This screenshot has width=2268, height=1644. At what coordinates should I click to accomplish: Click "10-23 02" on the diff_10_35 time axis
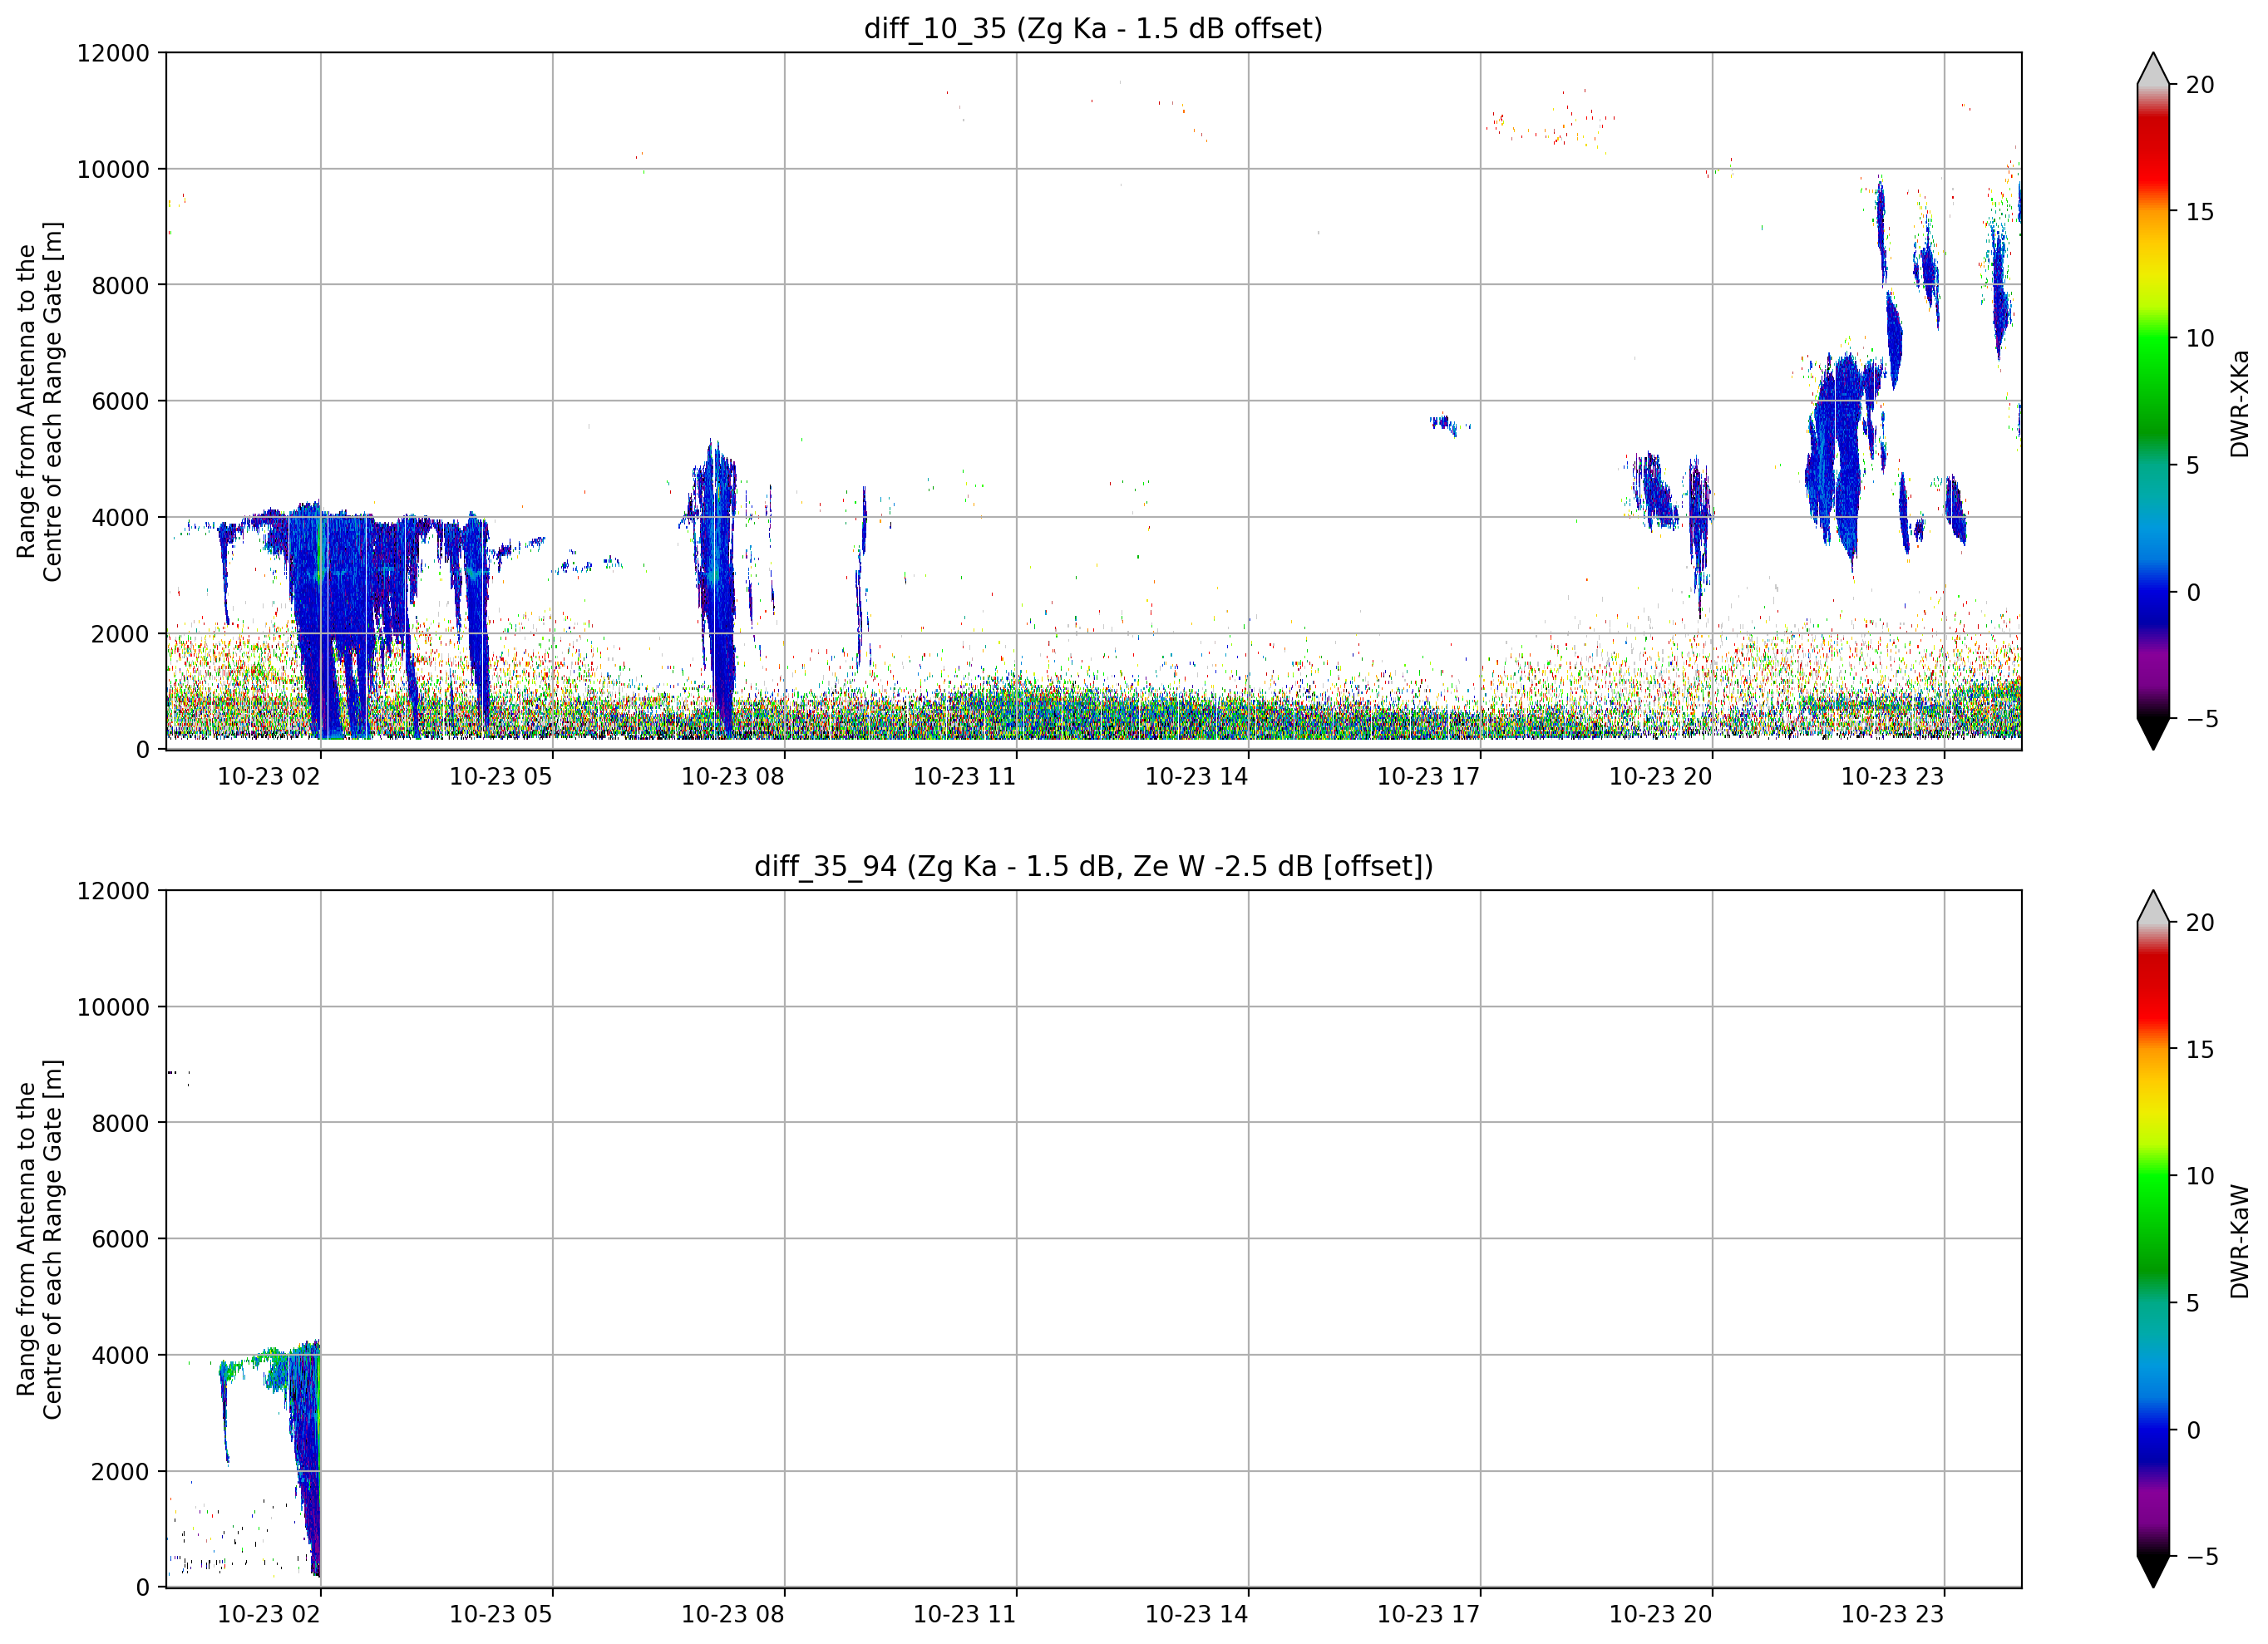click(x=269, y=777)
